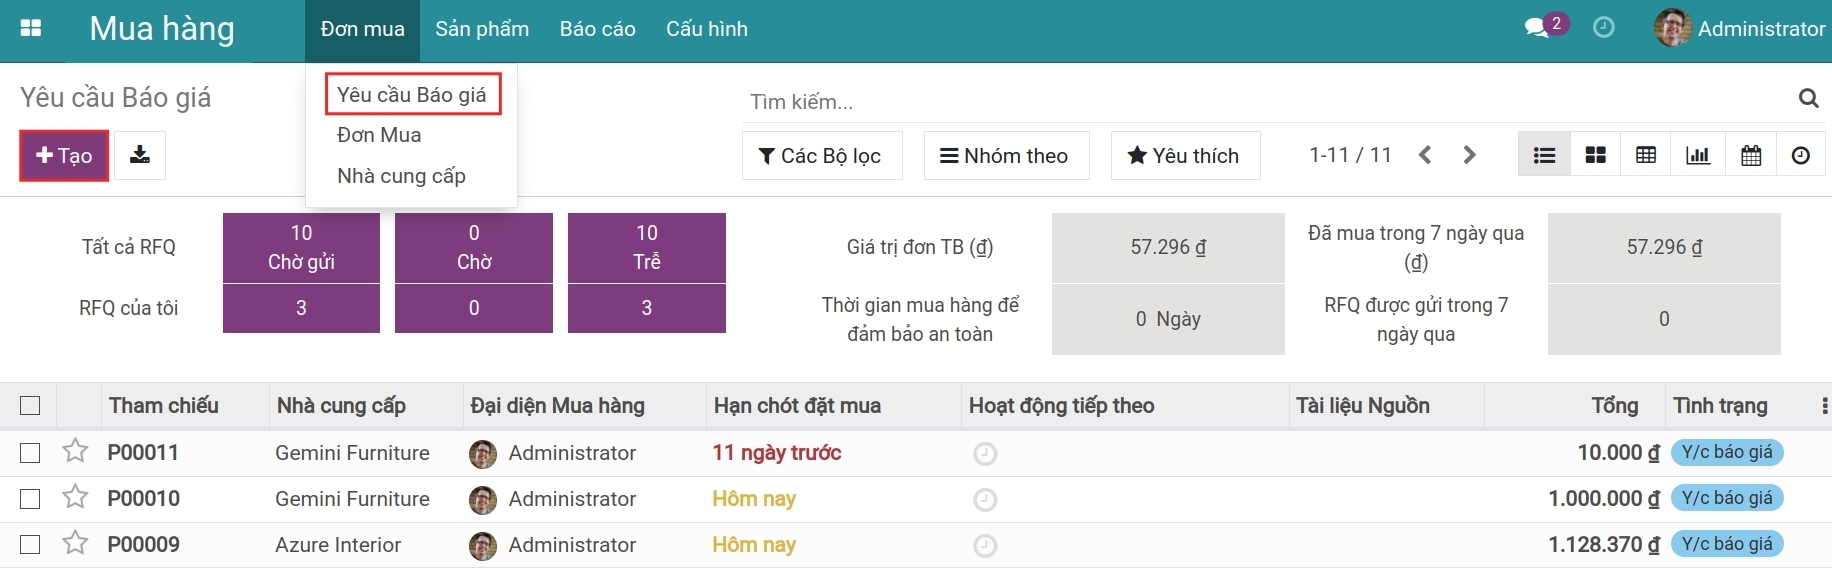
Task: Open the Cấu hình menu
Action: pyautogui.click(x=707, y=29)
